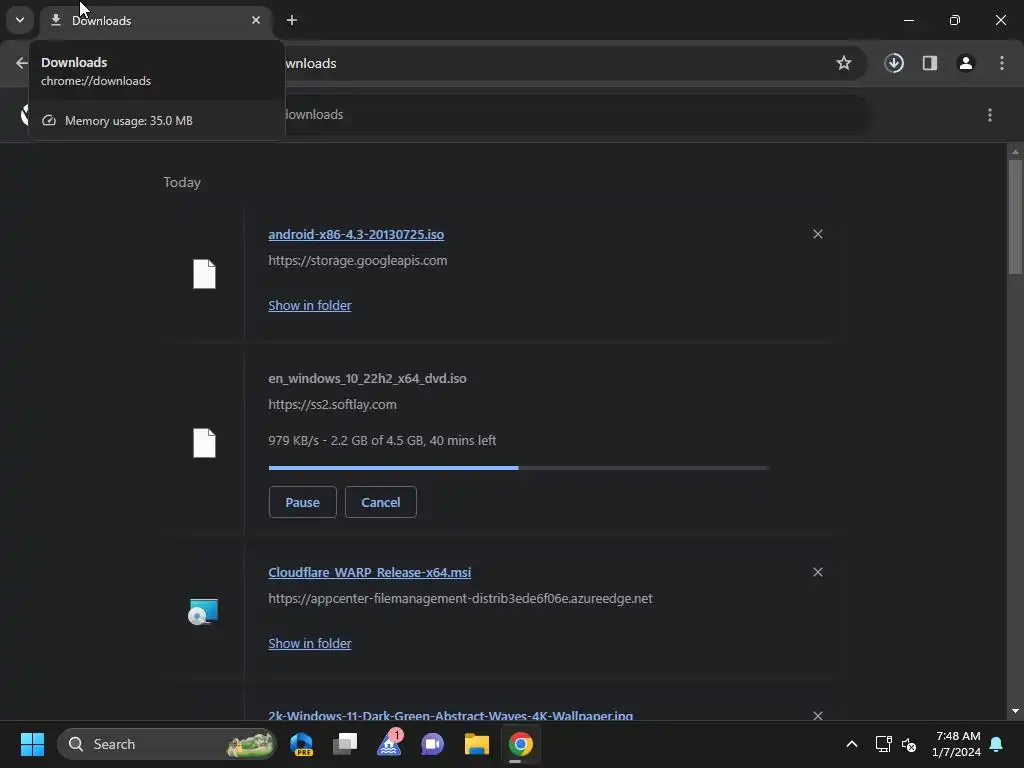Screen dimensions: 1024x768
Task: Open notifications bell icon
Action: [x=997, y=744]
